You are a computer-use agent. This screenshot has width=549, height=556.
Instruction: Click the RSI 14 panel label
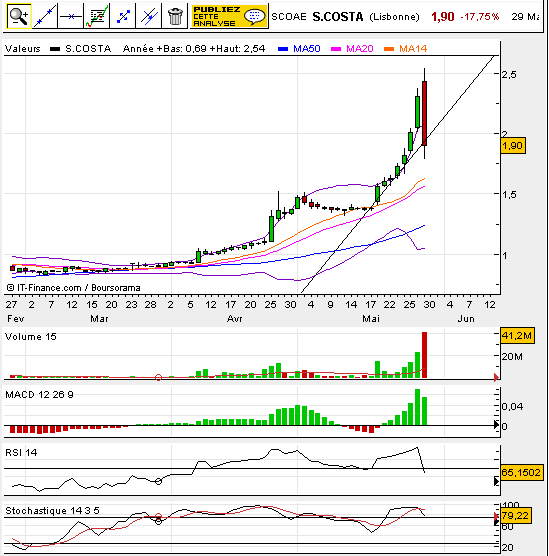21,452
